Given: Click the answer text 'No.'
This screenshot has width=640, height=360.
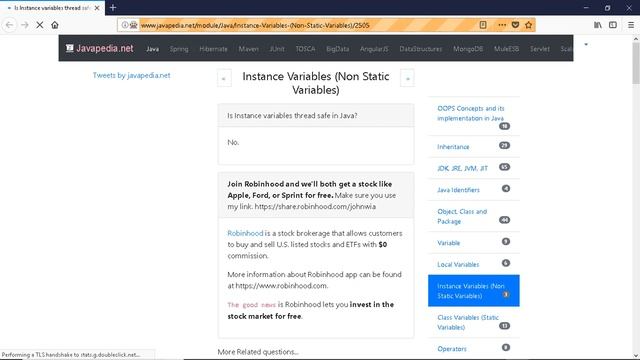Looking at the screenshot, I should pos(233,142).
